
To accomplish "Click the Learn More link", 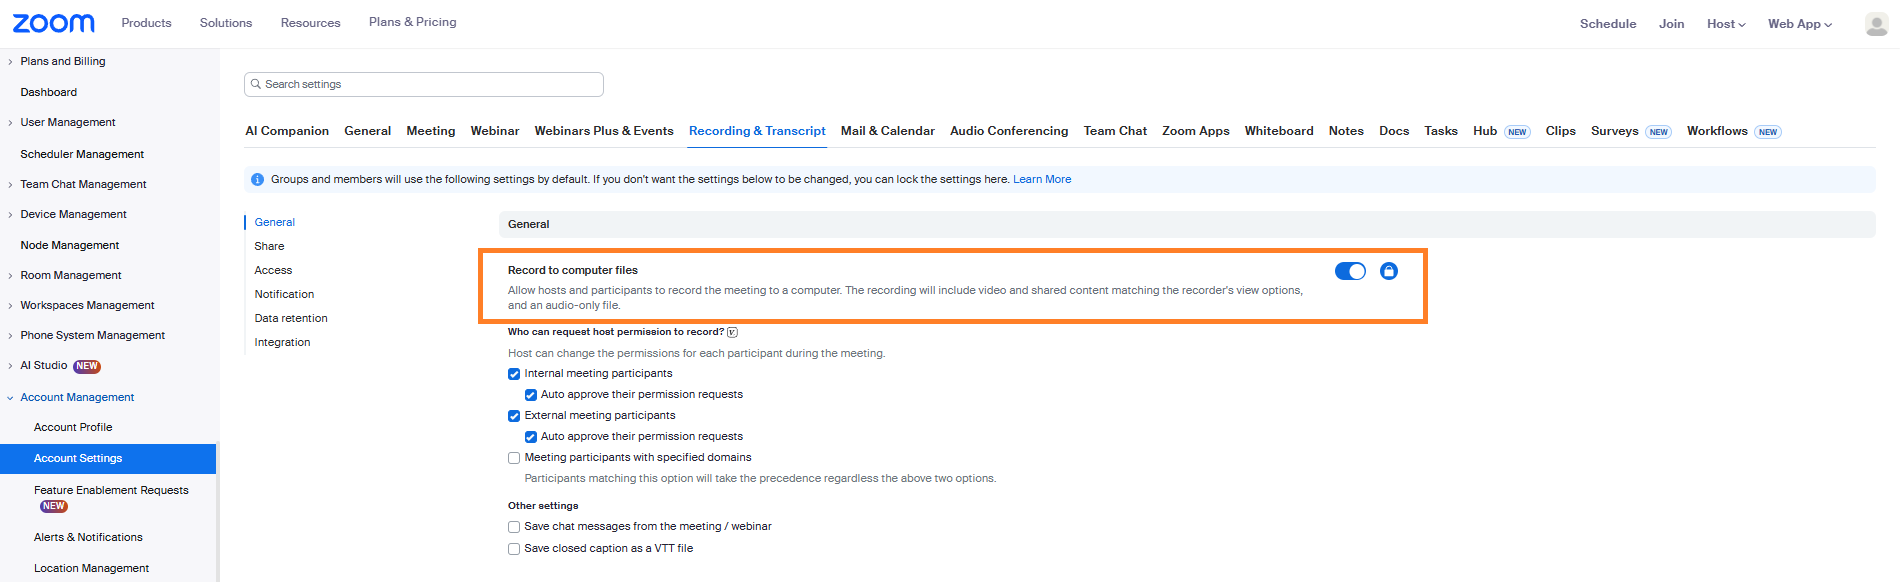I will coord(1042,180).
